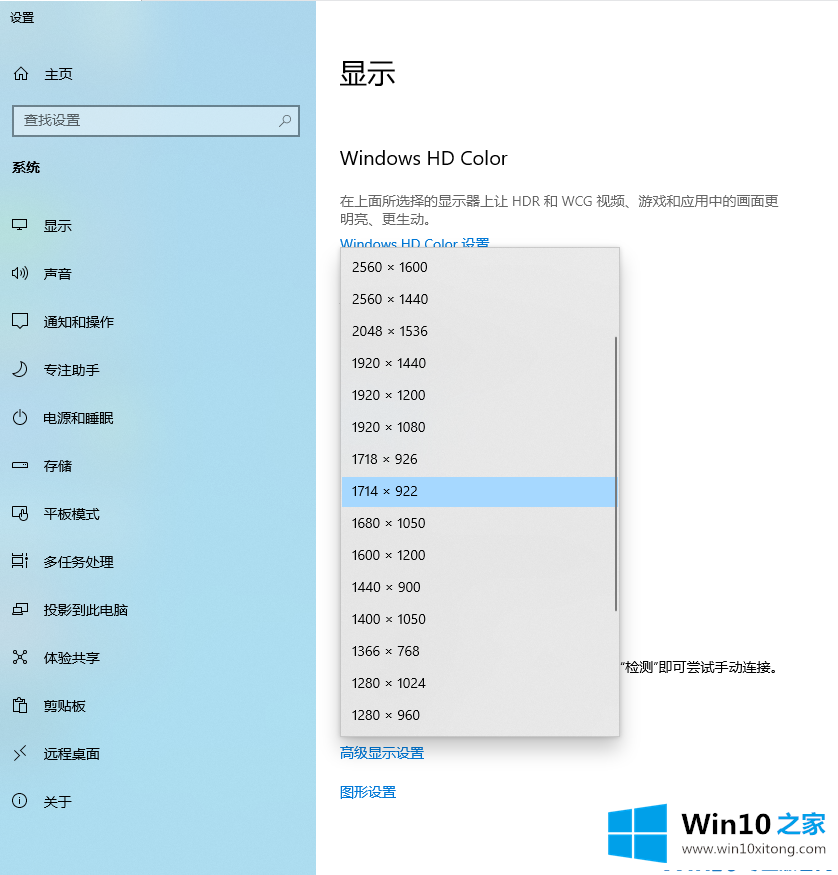
Task: Go to 专注助手 settings
Action: tap(71, 370)
